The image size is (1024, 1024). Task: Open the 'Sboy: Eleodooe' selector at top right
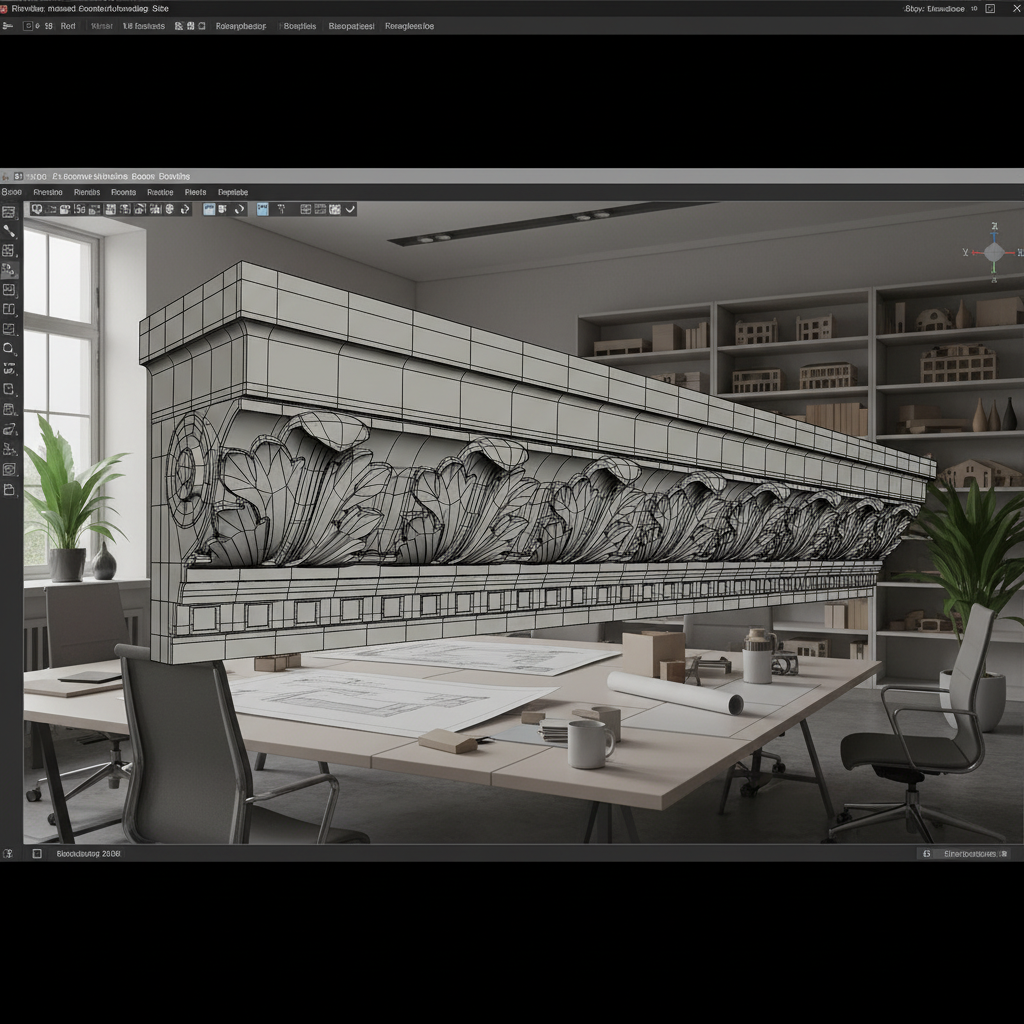pos(935,8)
